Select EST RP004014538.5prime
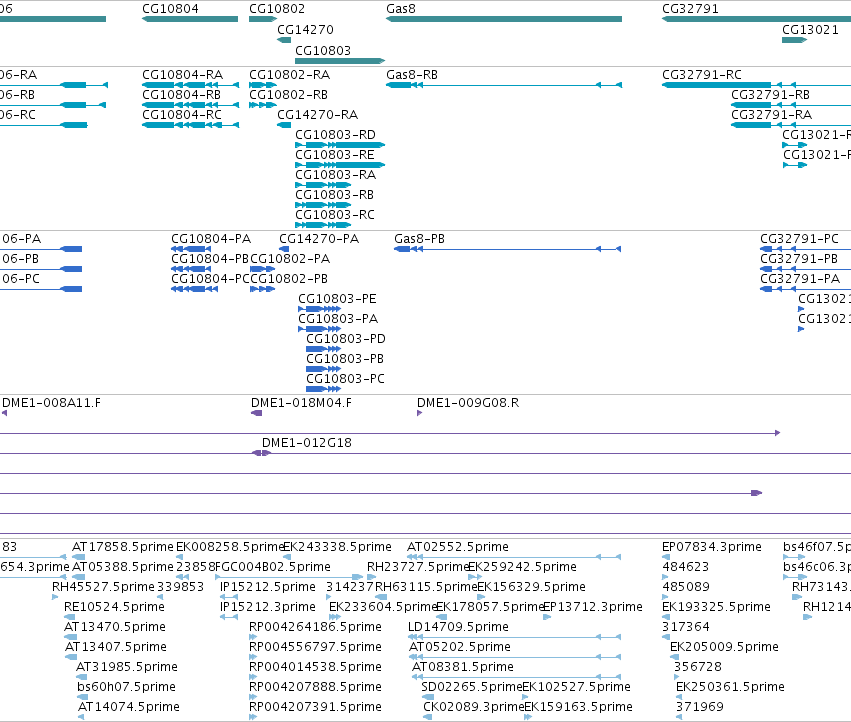The image size is (851, 722). tap(315, 667)
